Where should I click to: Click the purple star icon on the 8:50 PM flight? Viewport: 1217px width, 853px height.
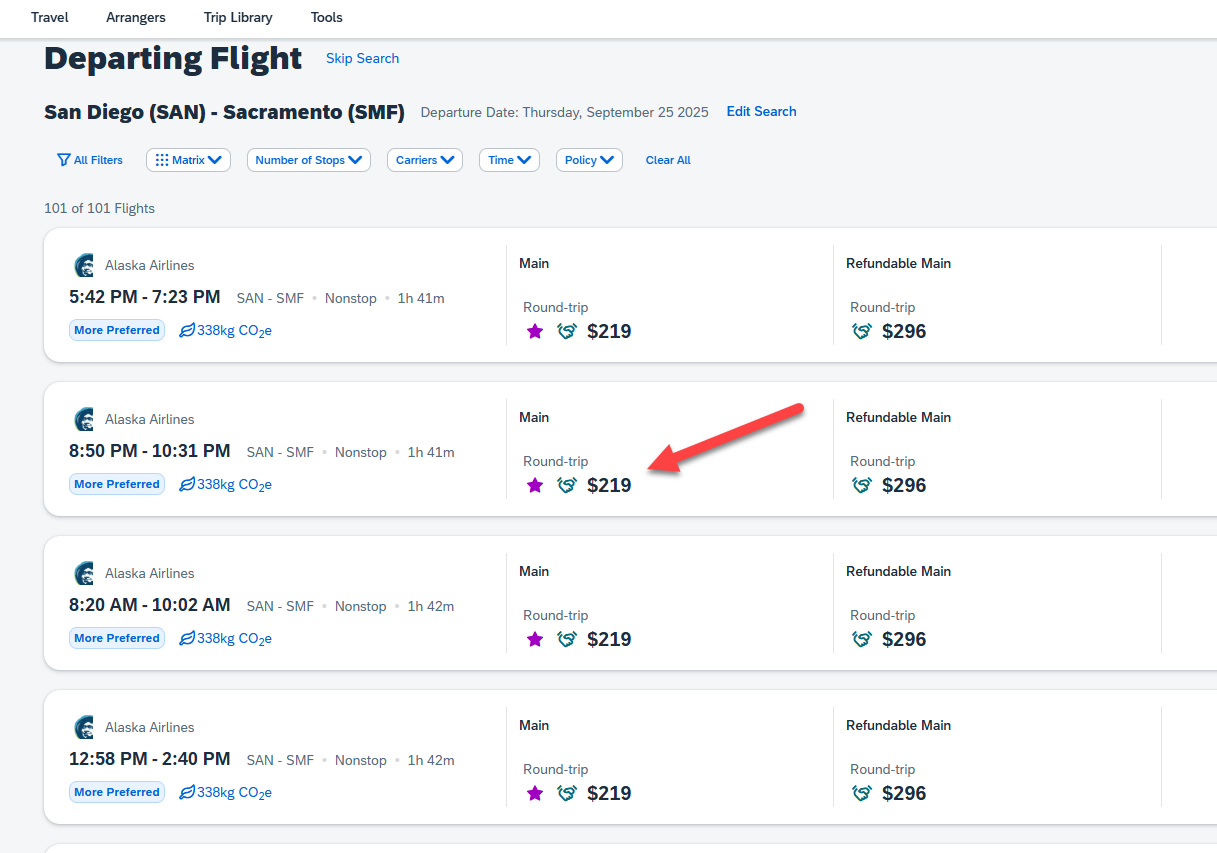click(x=535, y=485)
